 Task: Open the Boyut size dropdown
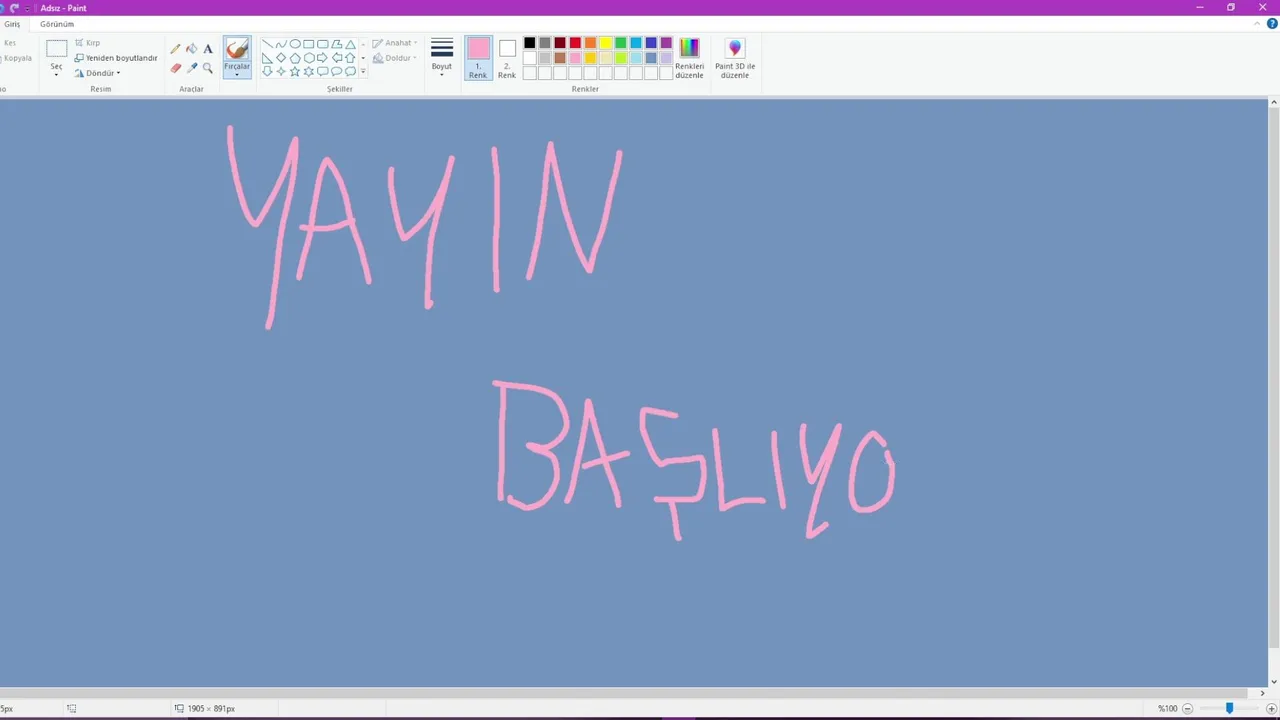[442, 58]
